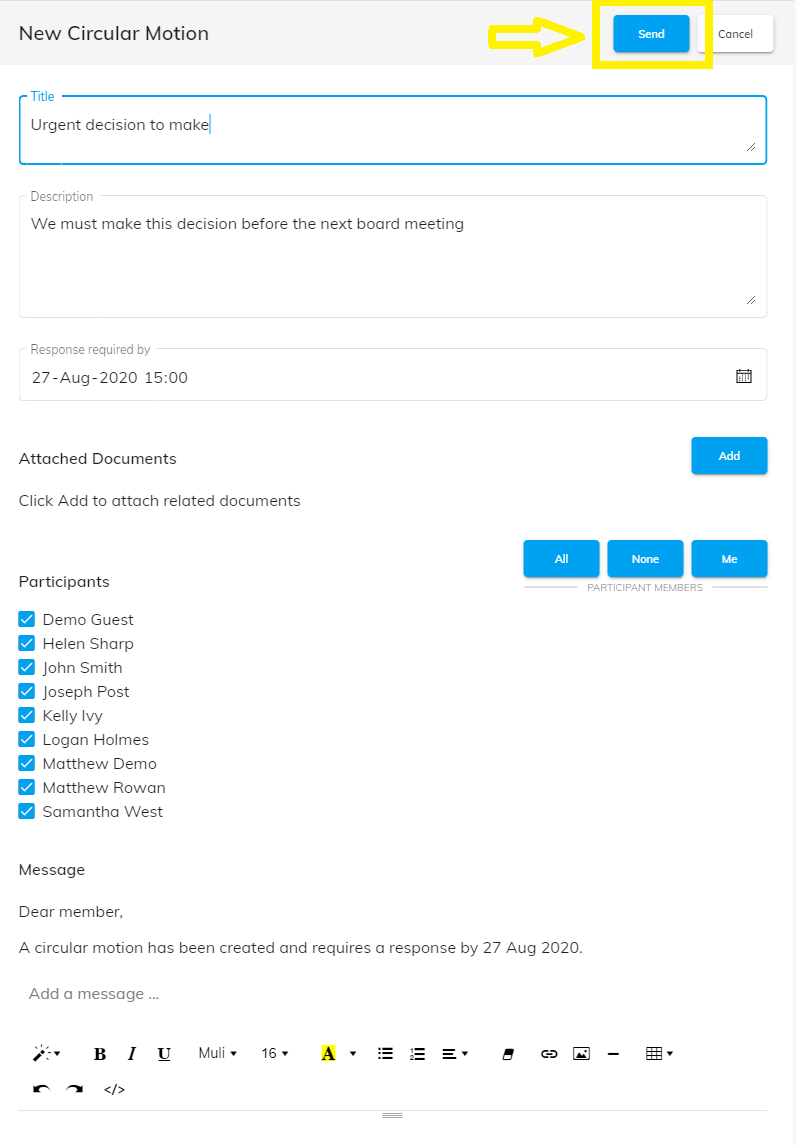Image resolution: width=797 pixels, height=1145 pixels.
Task: Expand the table insert dropdown
Action: point(659,1053)
